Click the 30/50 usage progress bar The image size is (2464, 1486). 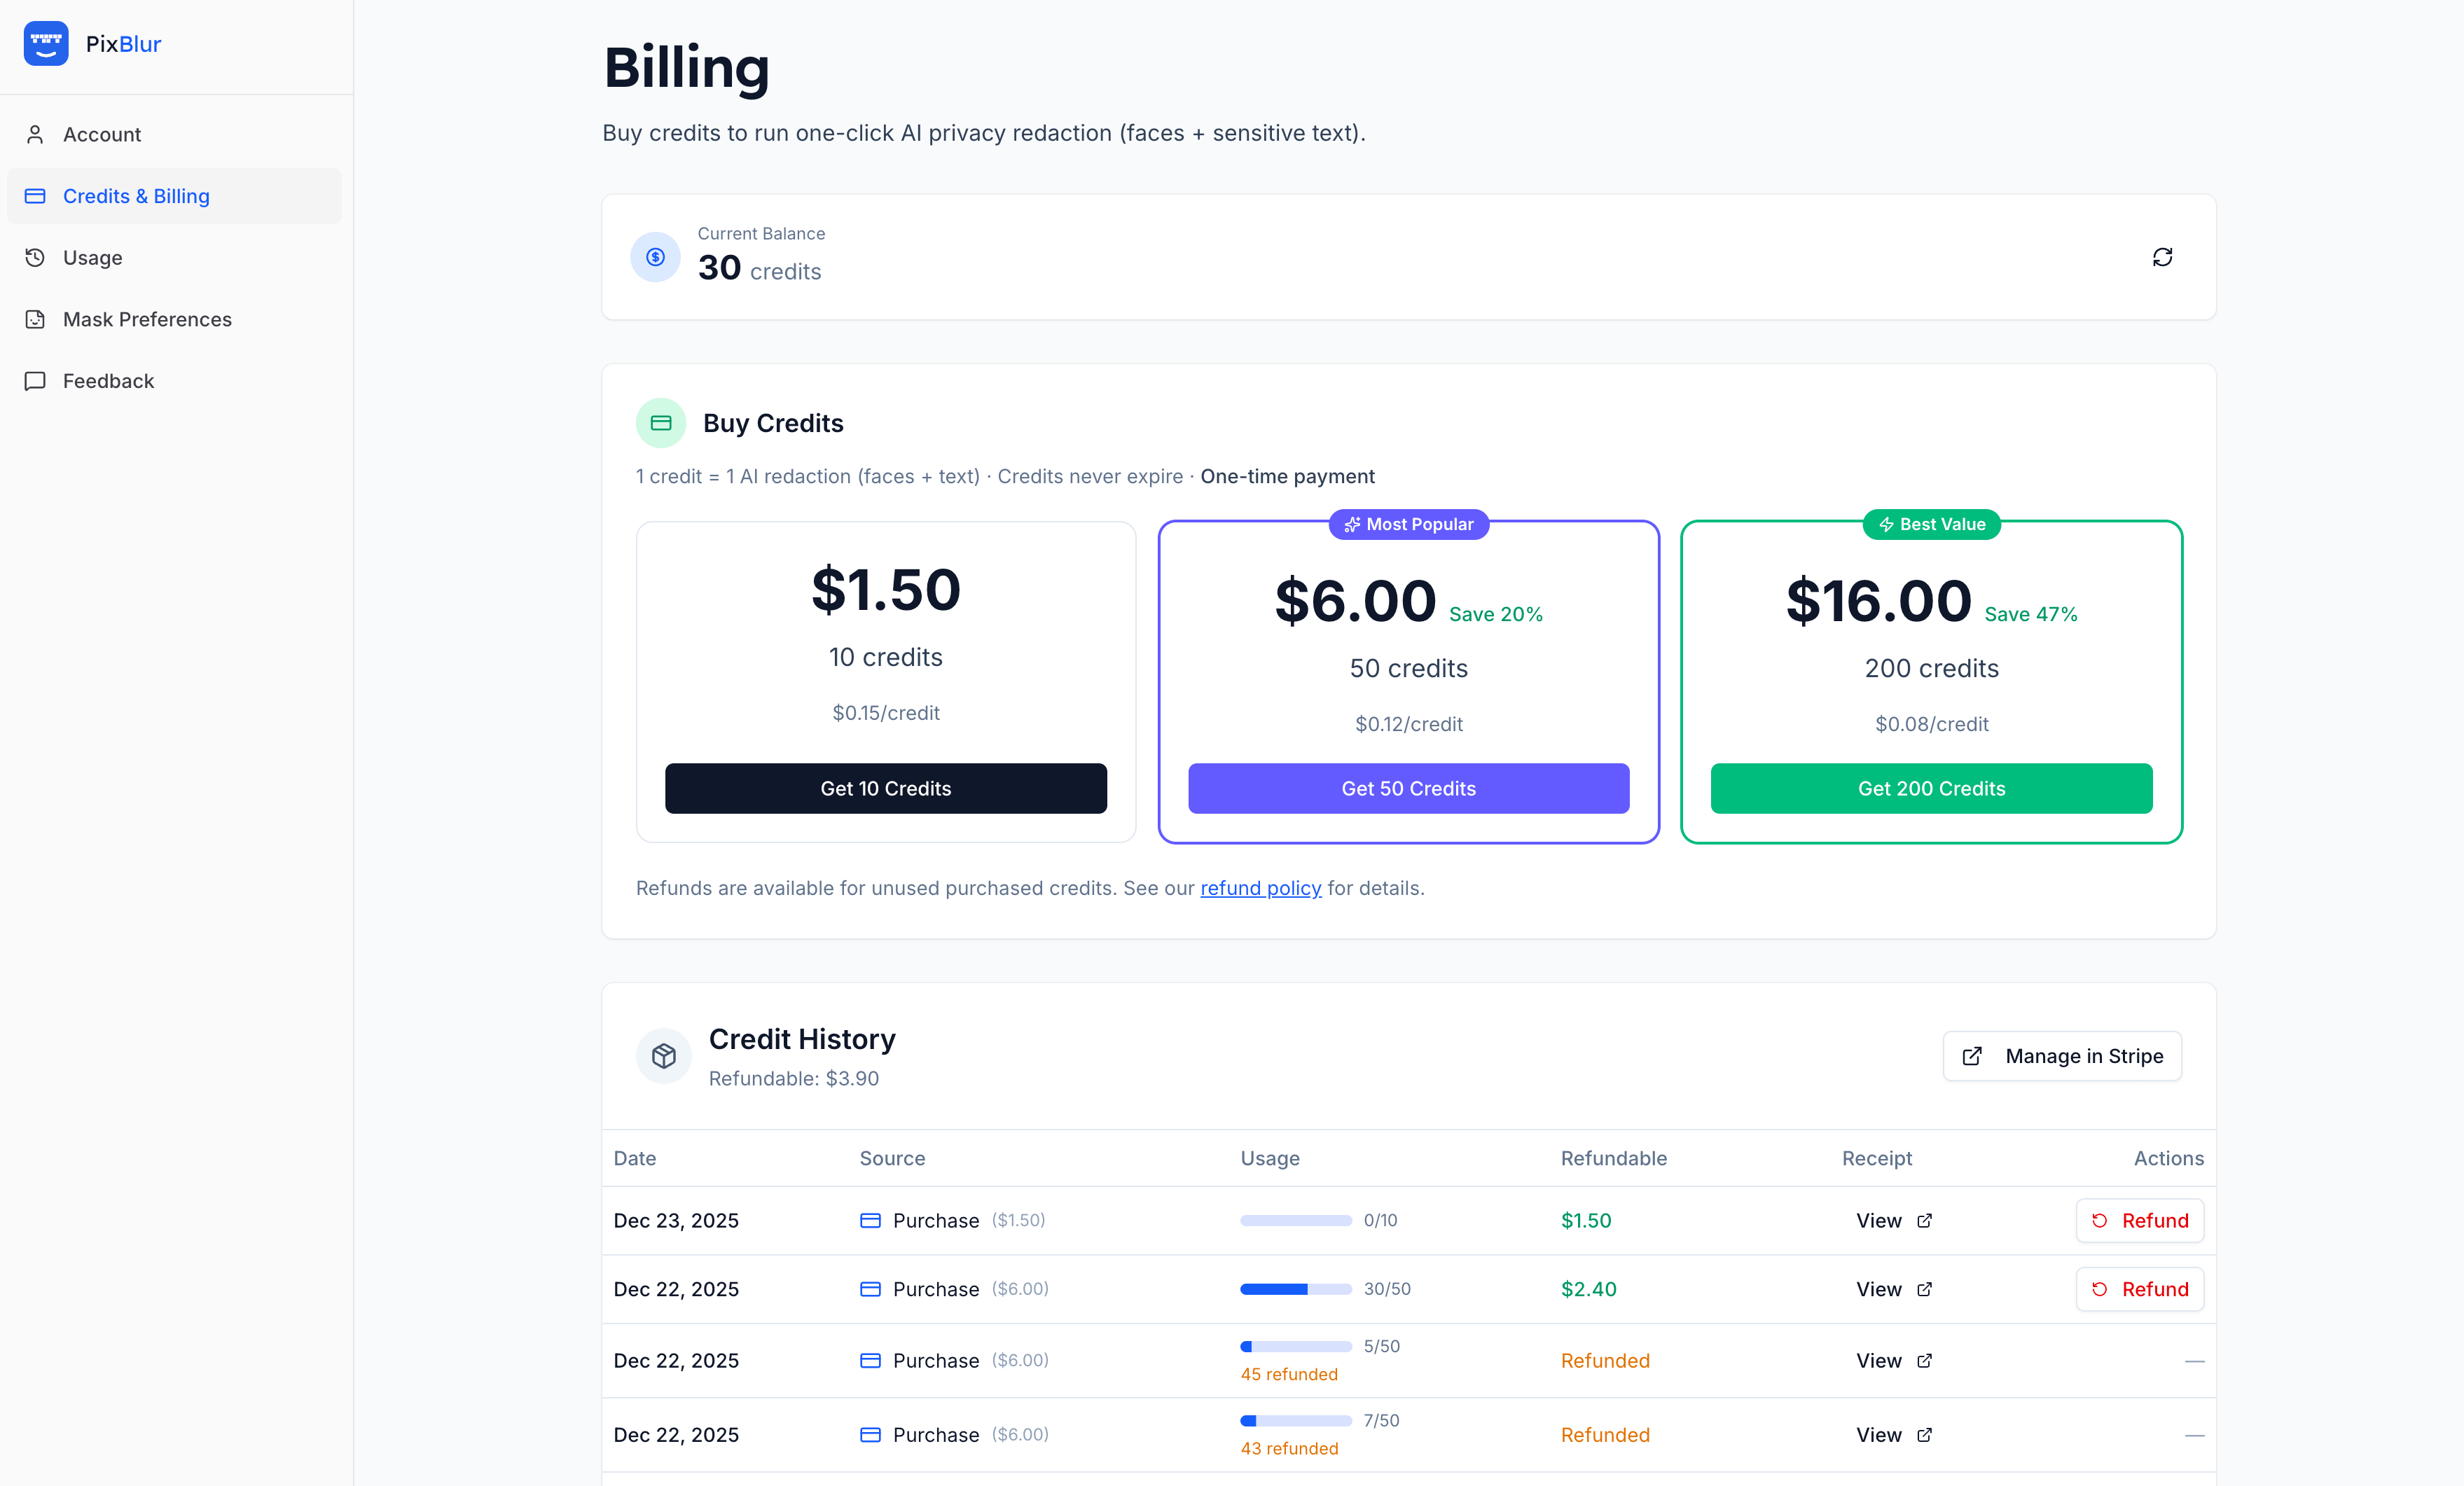tap(1296, 1289)
